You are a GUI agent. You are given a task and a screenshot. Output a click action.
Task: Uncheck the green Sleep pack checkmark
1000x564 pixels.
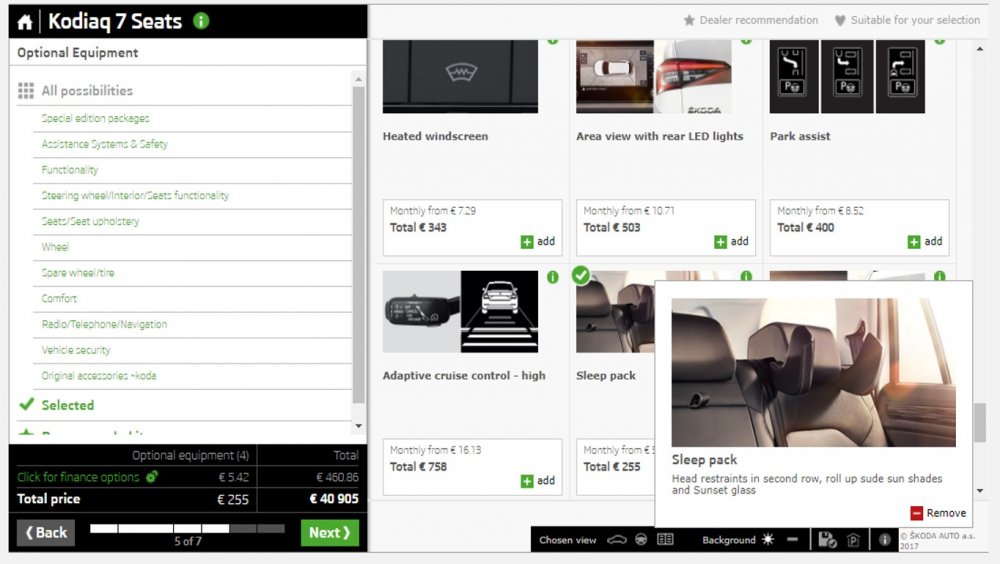coord(580,275)
